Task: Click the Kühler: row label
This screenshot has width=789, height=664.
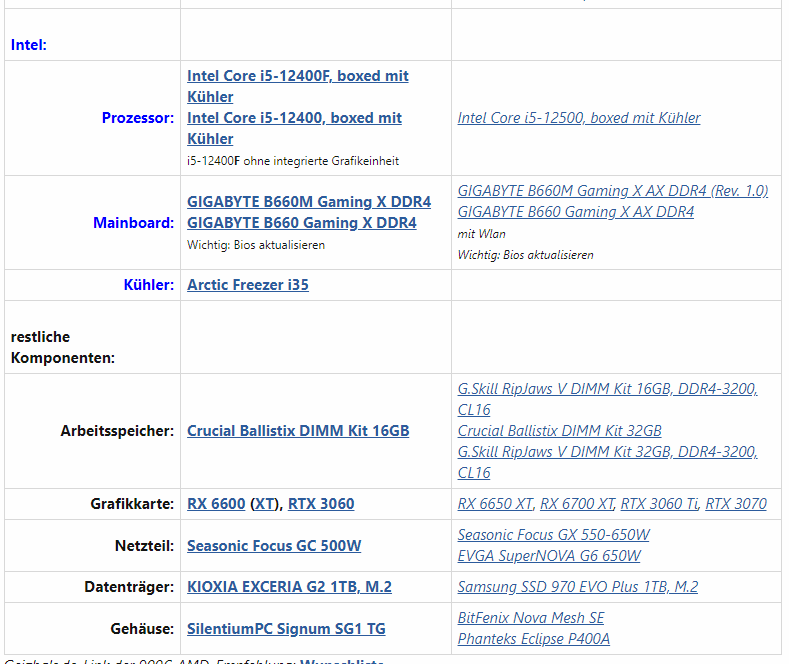Action: pyautogui.click(x=149, y=285)
